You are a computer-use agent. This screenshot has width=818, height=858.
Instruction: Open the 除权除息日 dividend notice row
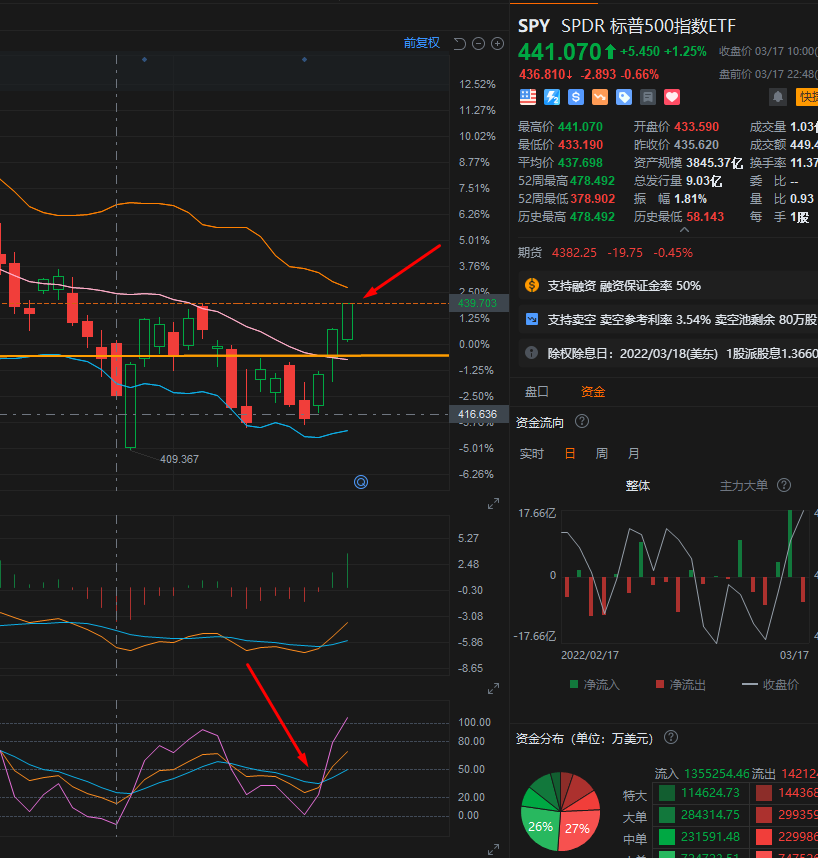click(x=668, y=353)
